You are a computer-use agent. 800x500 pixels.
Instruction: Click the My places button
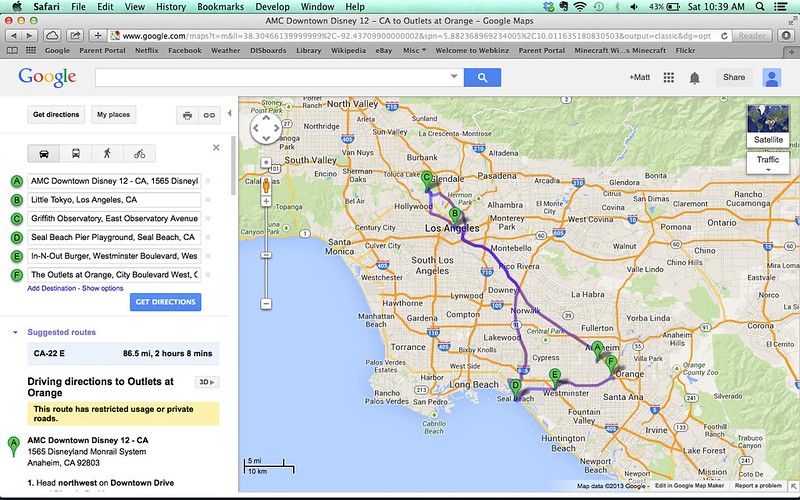coord(114,115)
